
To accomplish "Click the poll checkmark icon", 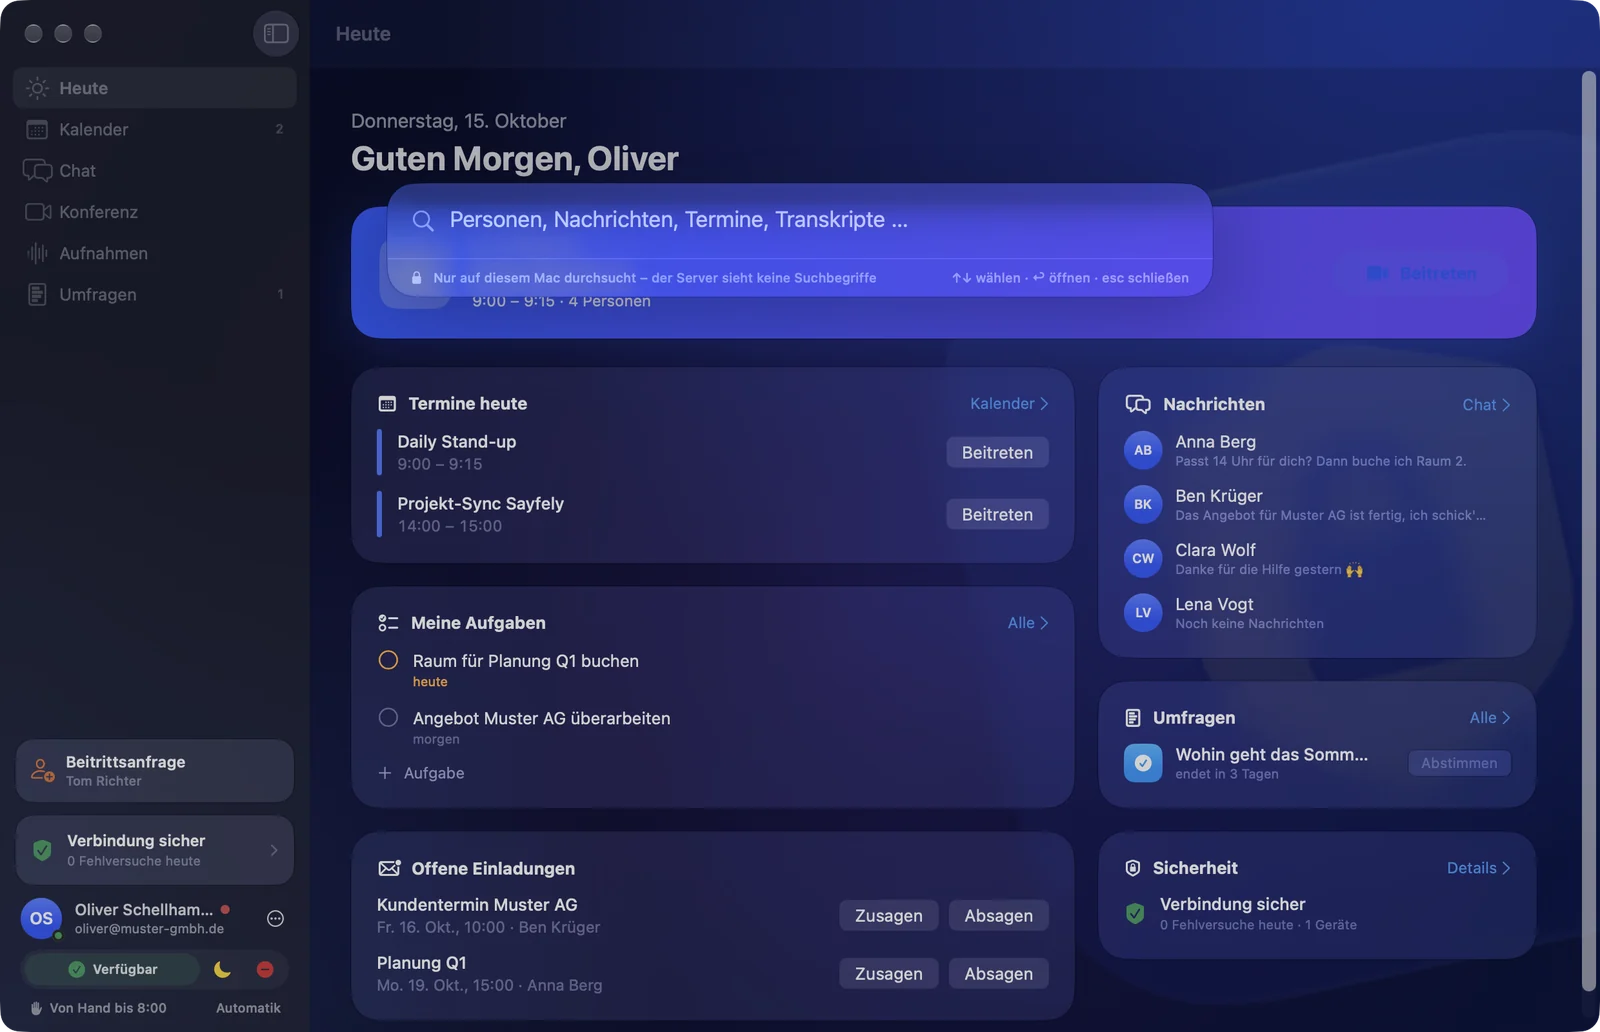I will click(x=1143, y=763).
